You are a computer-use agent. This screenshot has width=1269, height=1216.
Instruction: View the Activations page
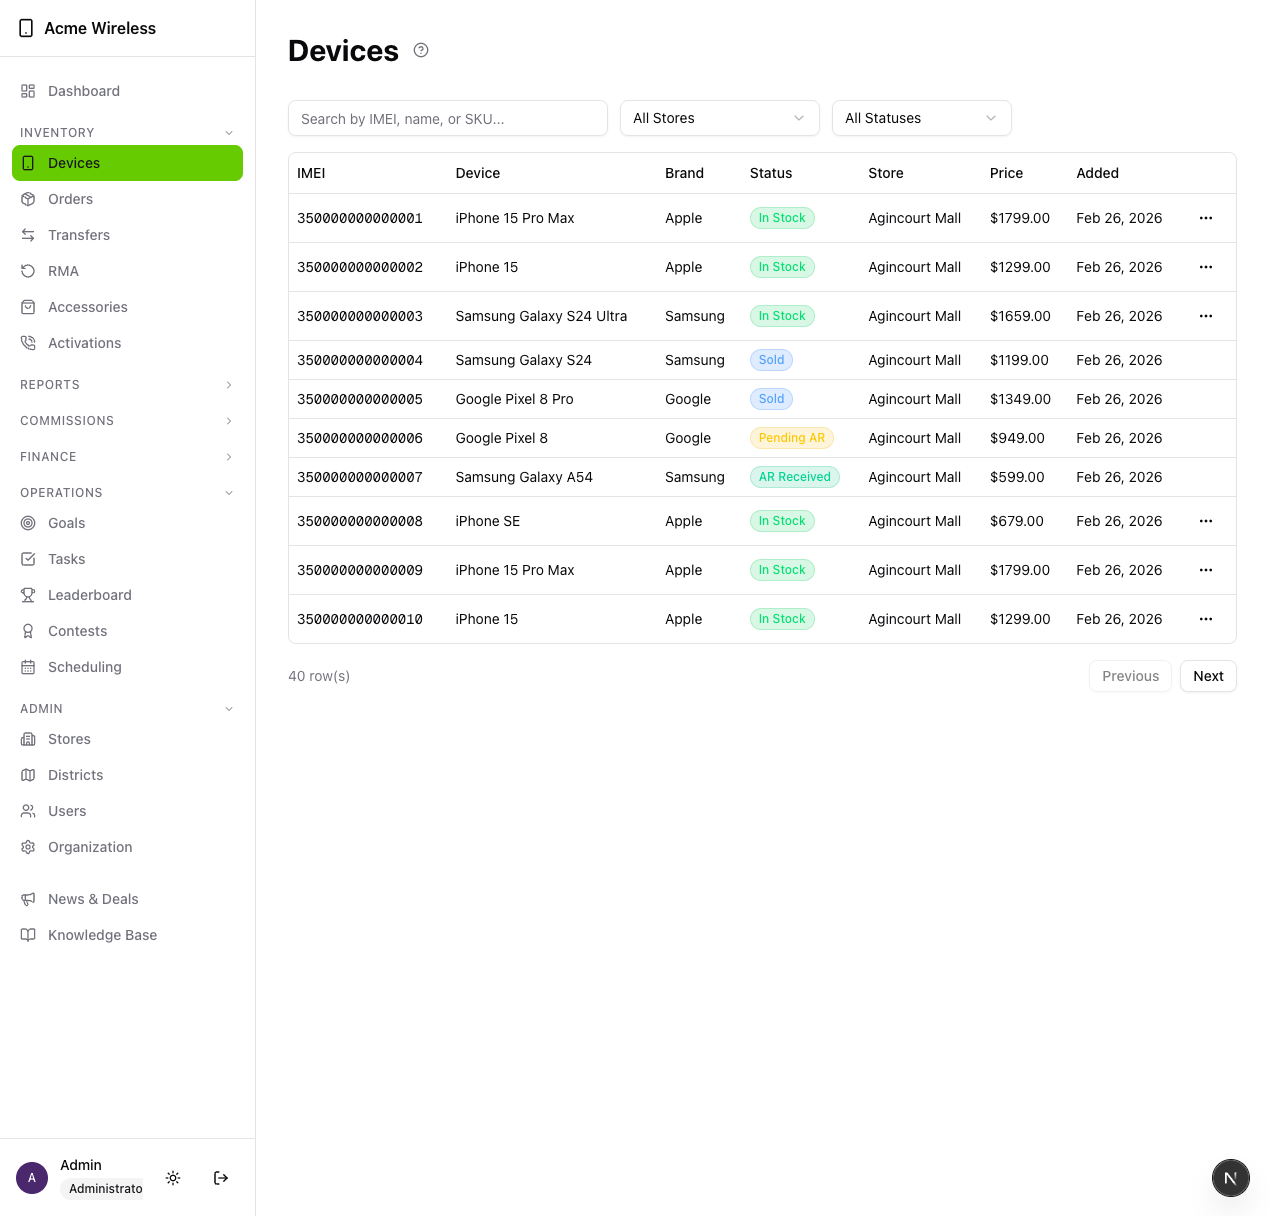[84, 343]
